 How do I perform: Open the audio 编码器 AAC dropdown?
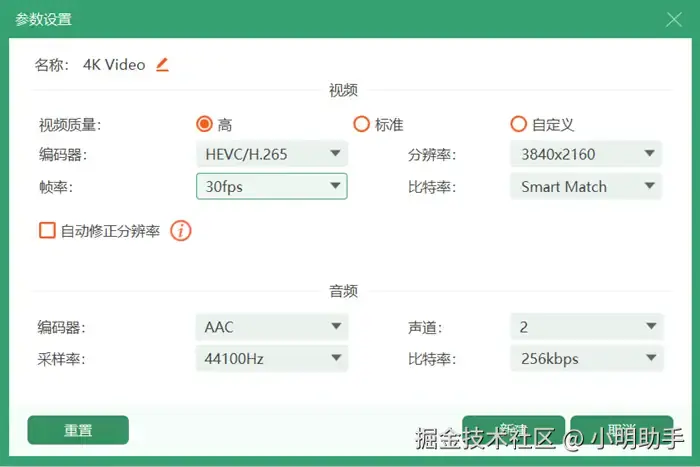272,327
